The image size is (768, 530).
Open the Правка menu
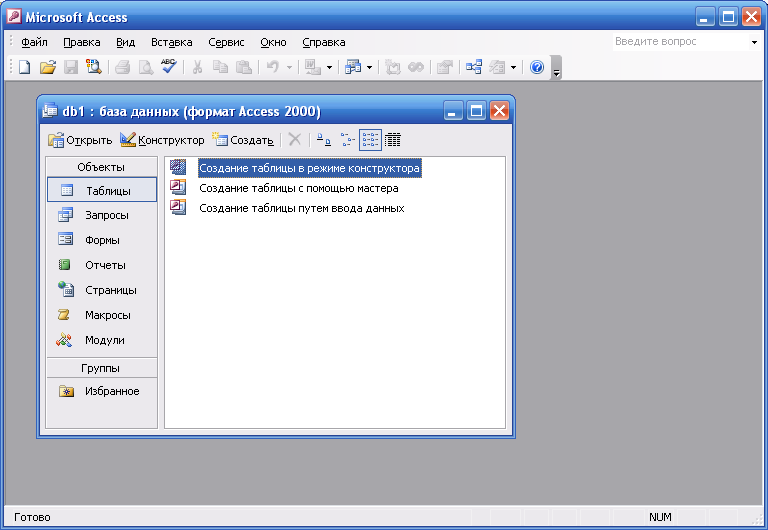82,42
